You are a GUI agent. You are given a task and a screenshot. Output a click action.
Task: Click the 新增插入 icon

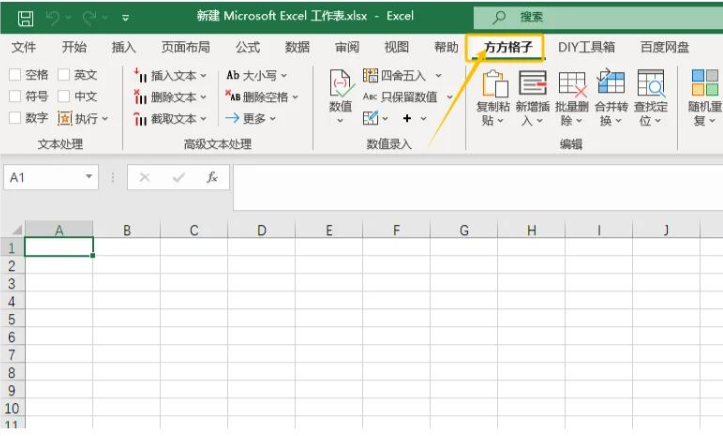click(x=532, y=84)
